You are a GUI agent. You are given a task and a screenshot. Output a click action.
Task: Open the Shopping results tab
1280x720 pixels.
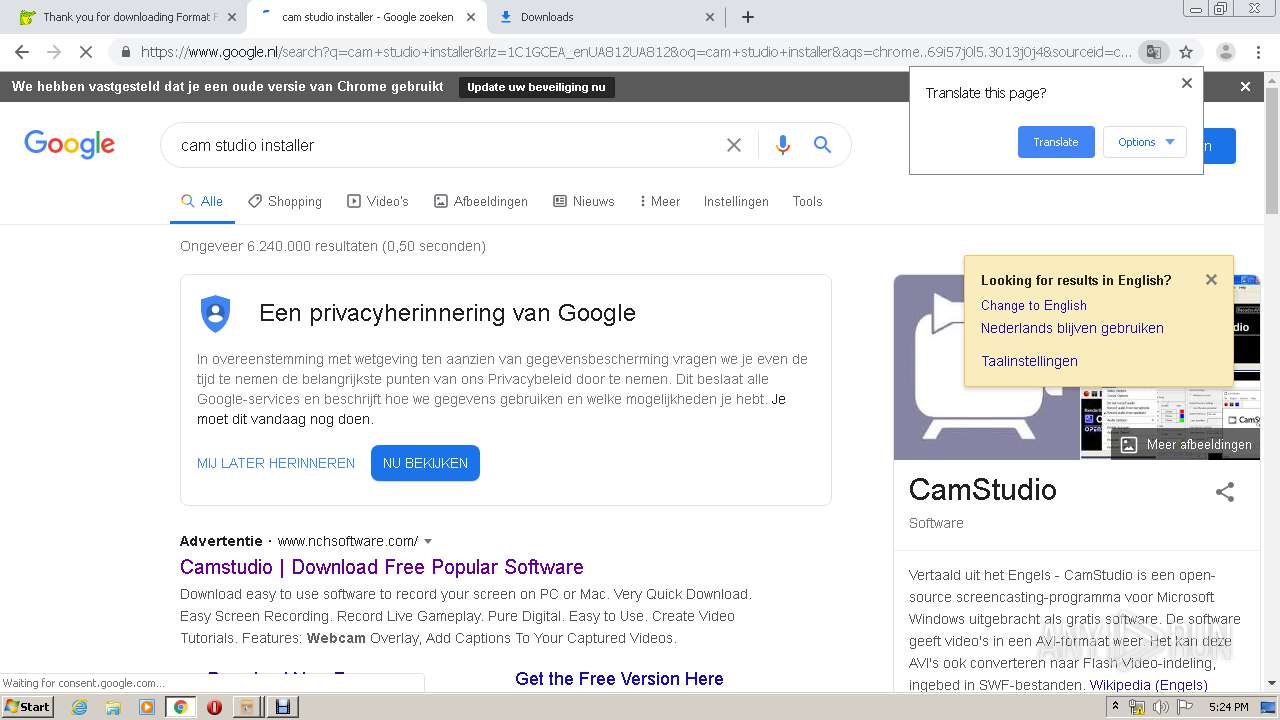coord(285,201)
